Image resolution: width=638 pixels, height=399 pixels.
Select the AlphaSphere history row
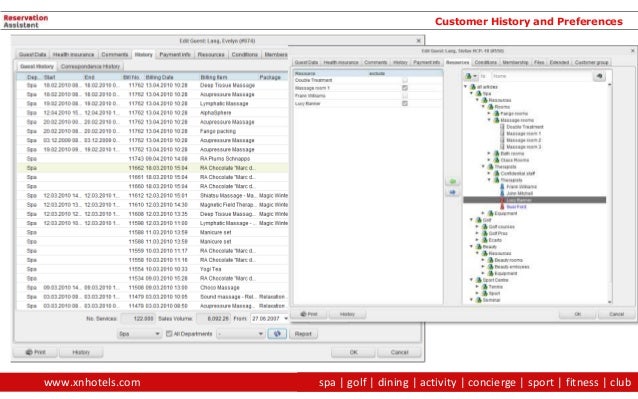point(153,113)
